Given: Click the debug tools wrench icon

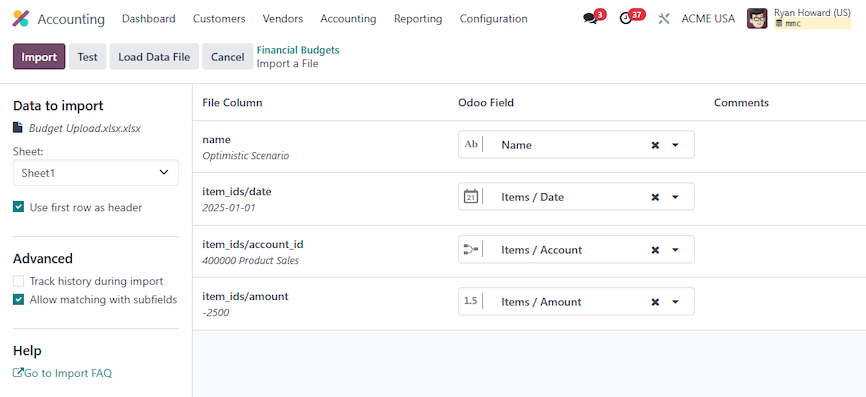Looking at the screenshot, I should pos(664,19).
